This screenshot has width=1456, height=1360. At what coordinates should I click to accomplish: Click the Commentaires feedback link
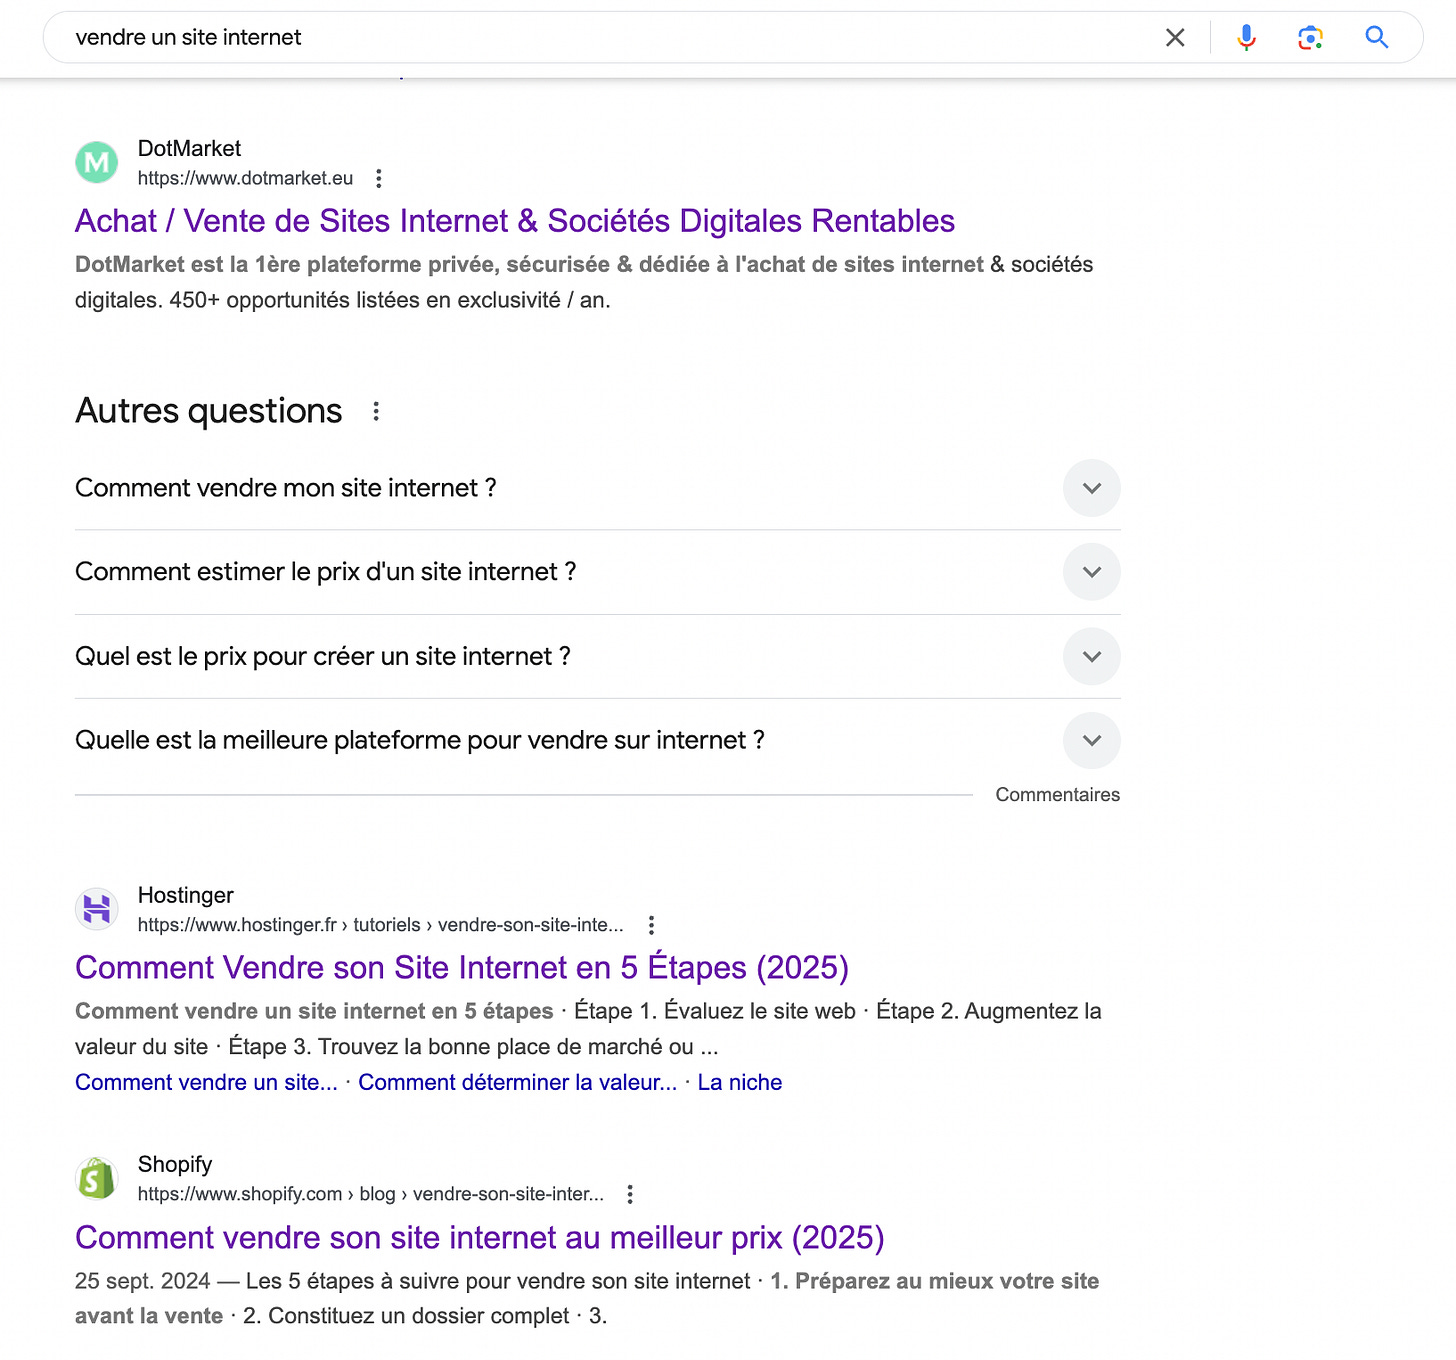click(1058, 795)
